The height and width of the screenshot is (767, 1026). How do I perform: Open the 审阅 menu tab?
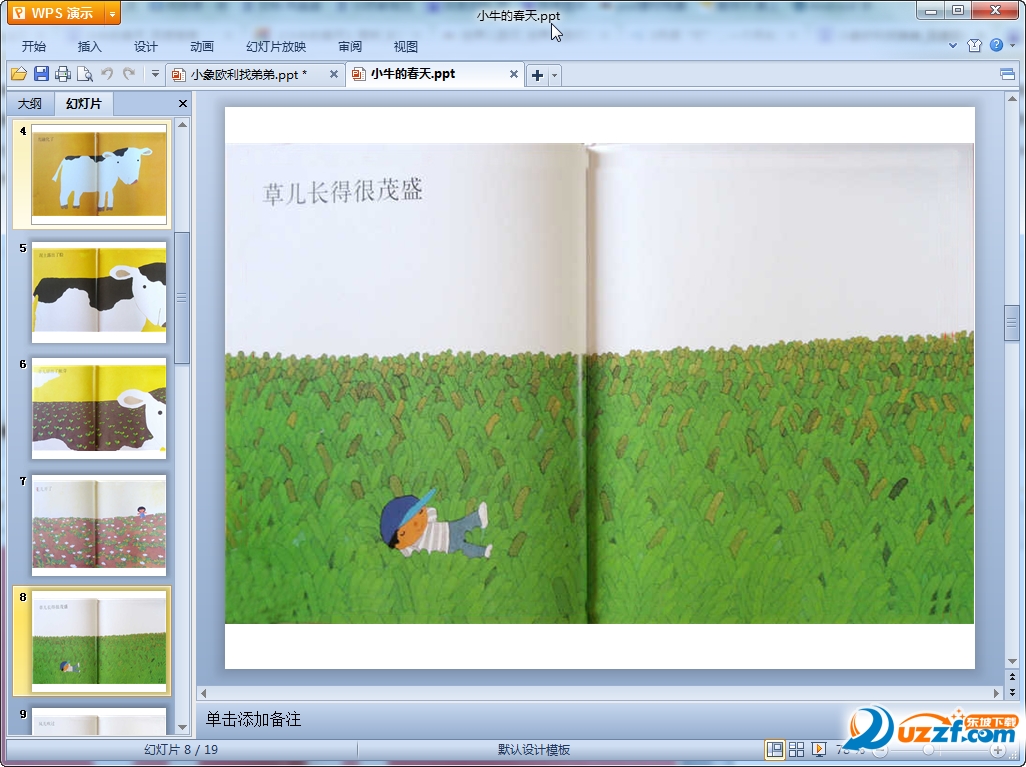pos(350,46)
